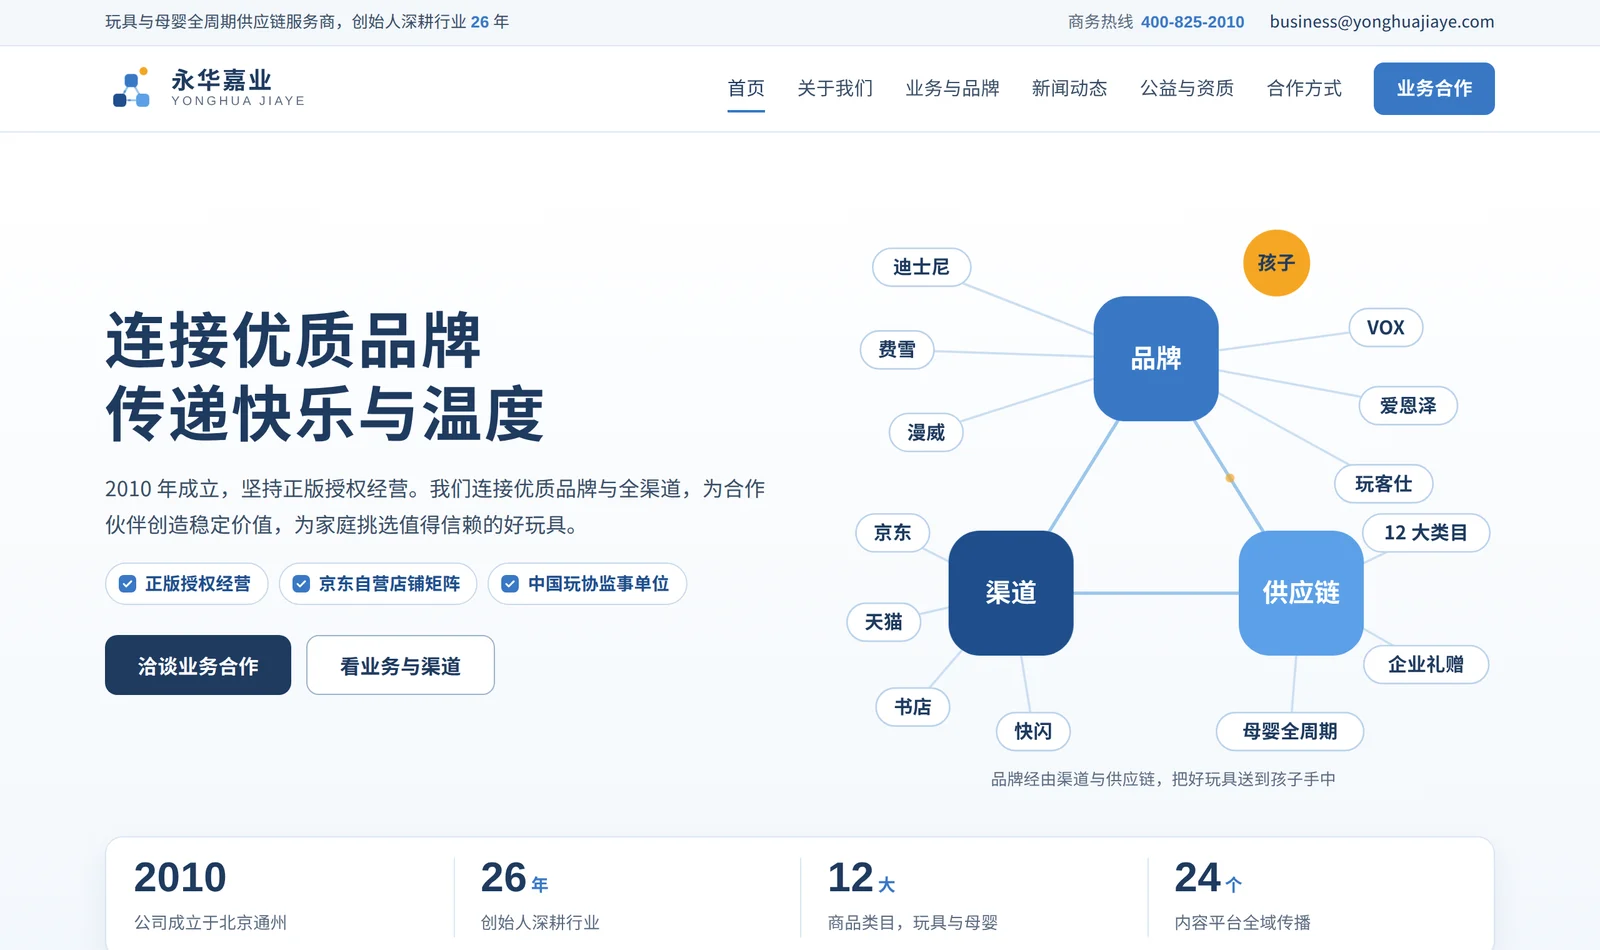Open the 首页 navigation tab
This screenshot has height=950, width=1600.
[x=746, y=88]
